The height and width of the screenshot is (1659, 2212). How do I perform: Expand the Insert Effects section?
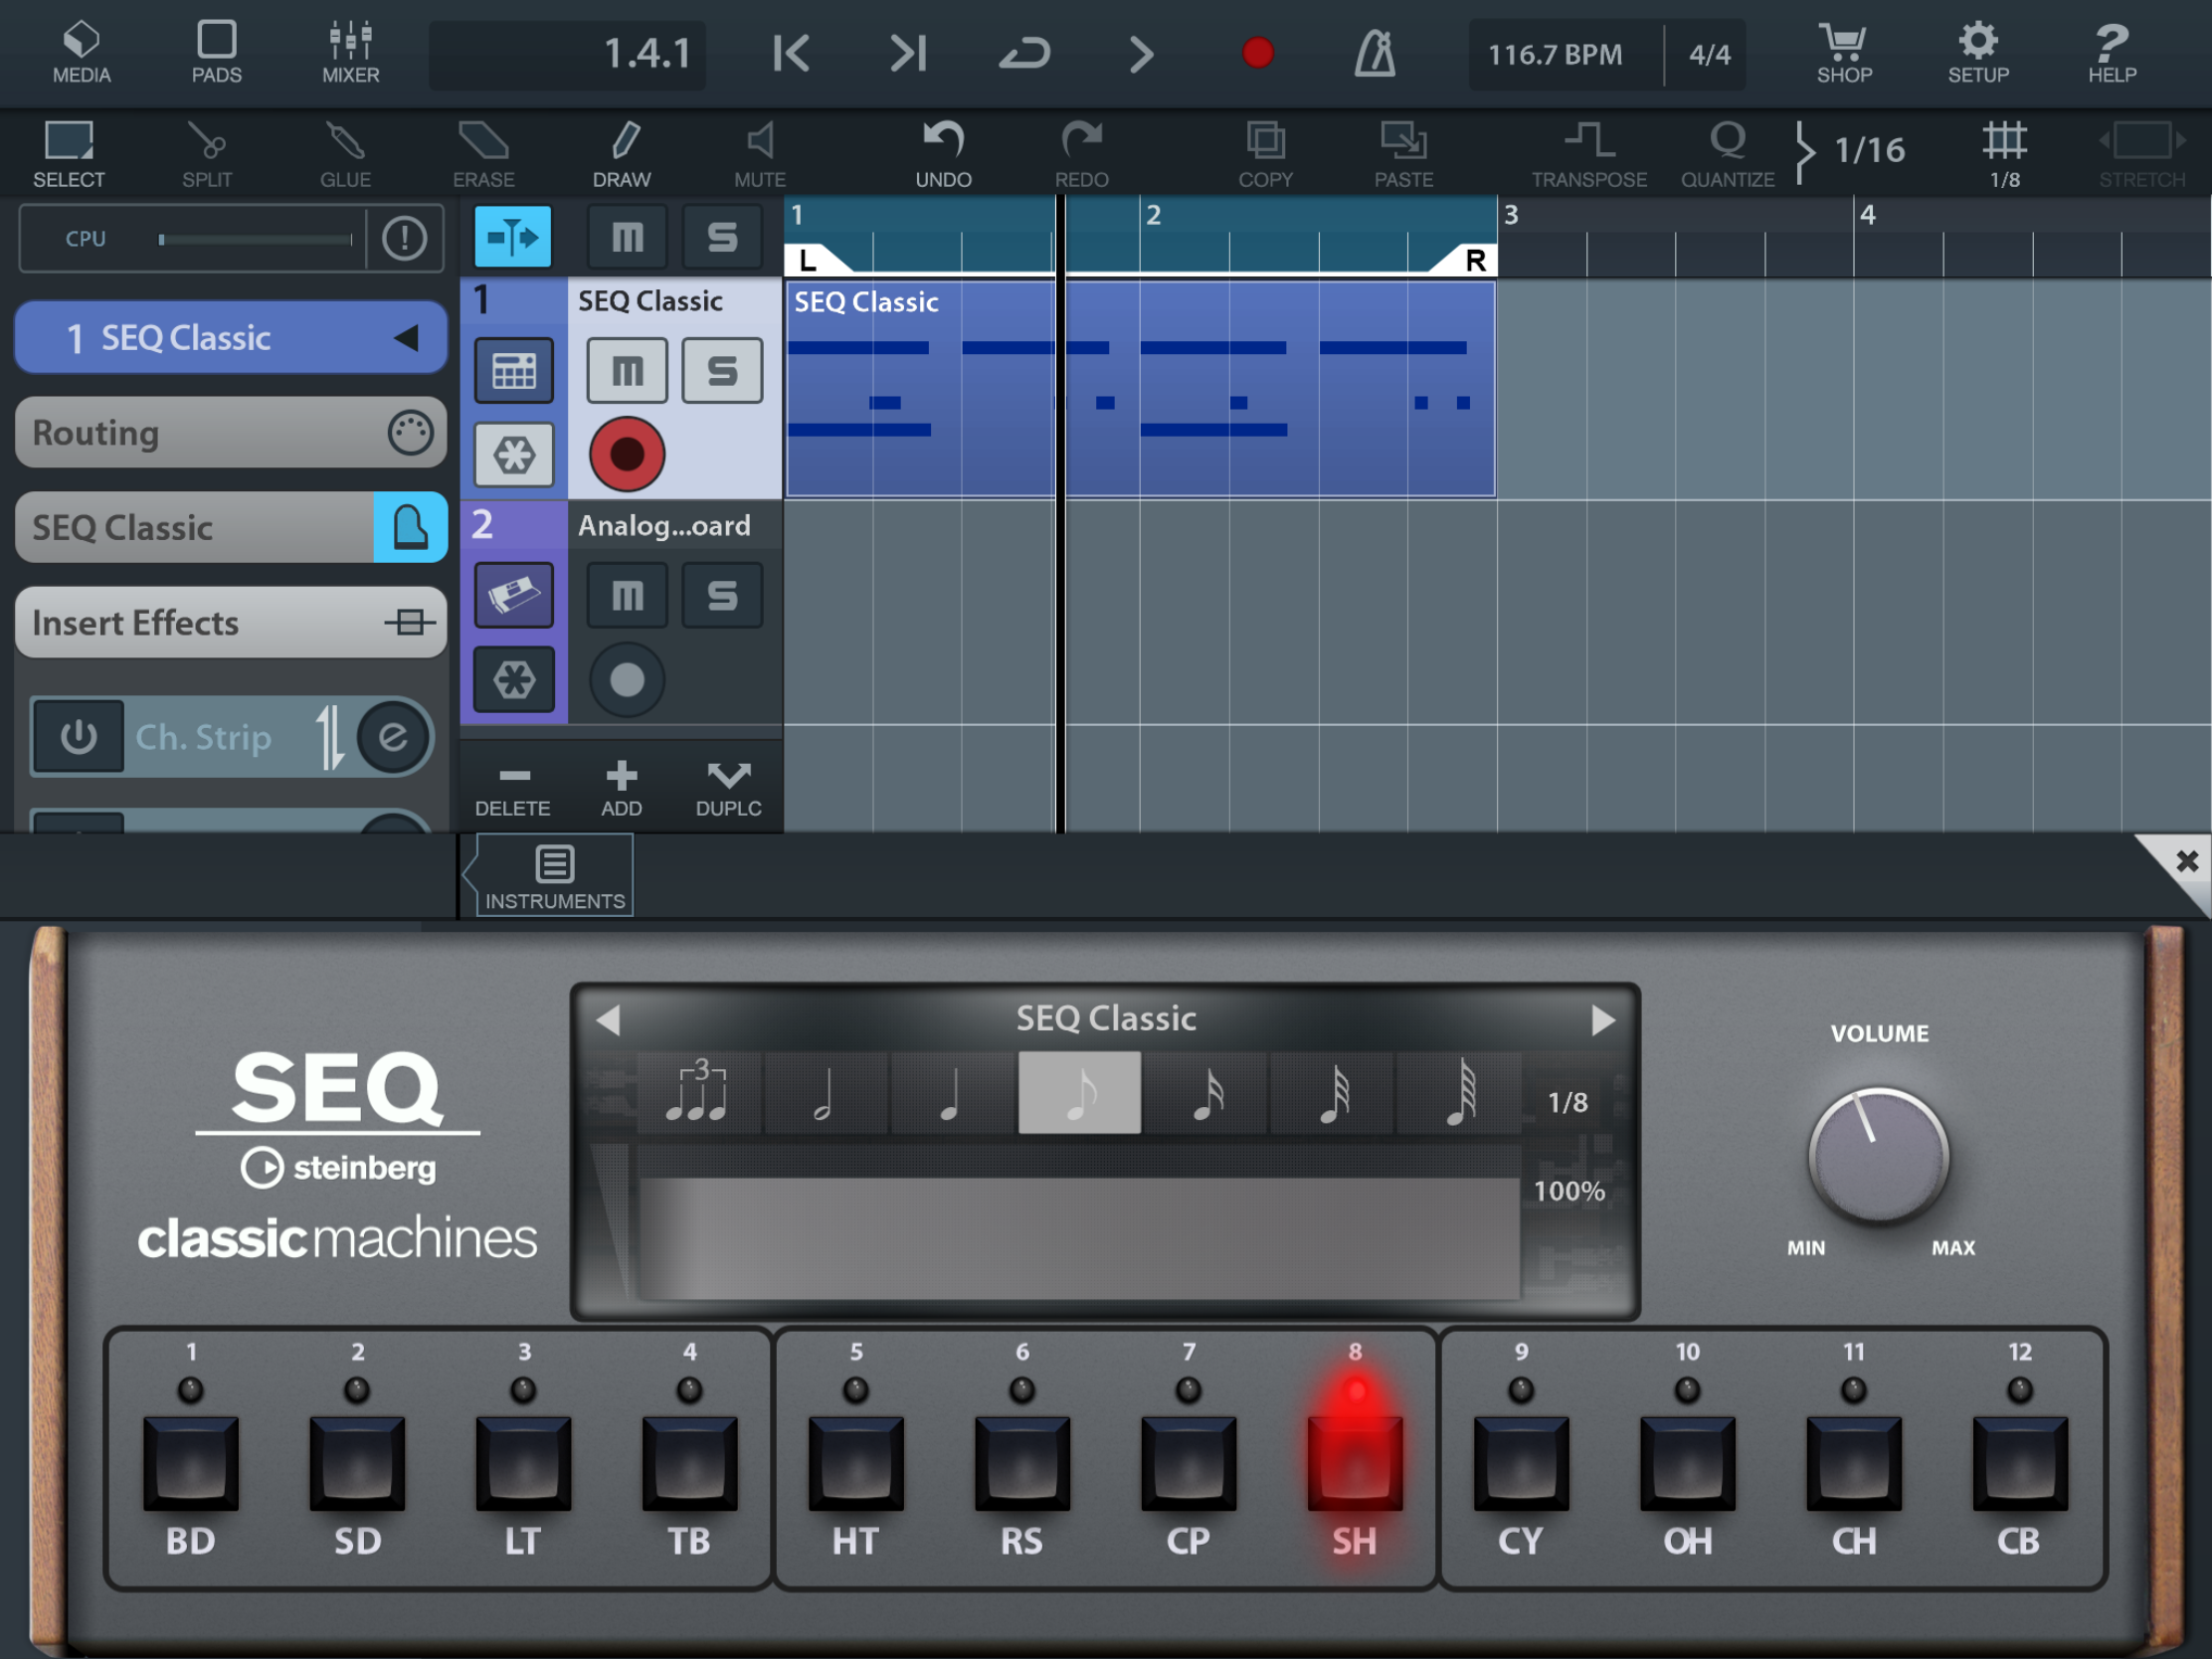(x=230, y=622)
